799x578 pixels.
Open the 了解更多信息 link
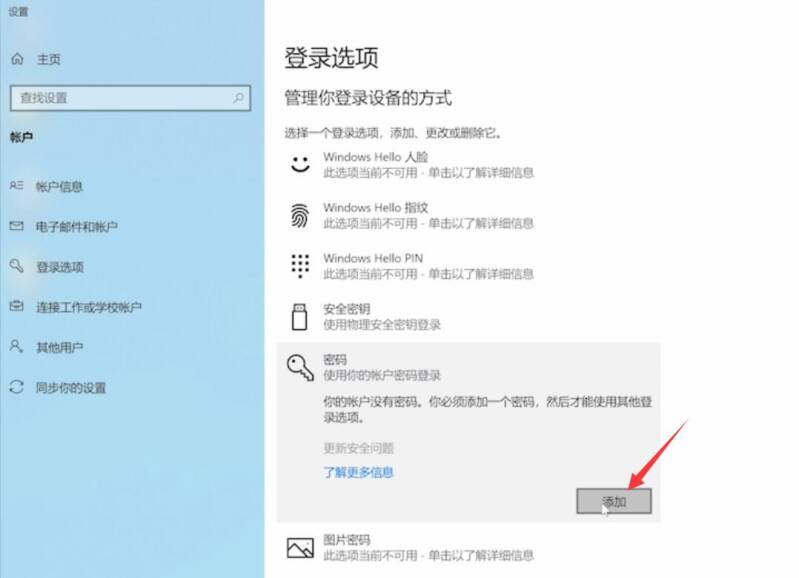pyautogui.click(x=358, y=472)
